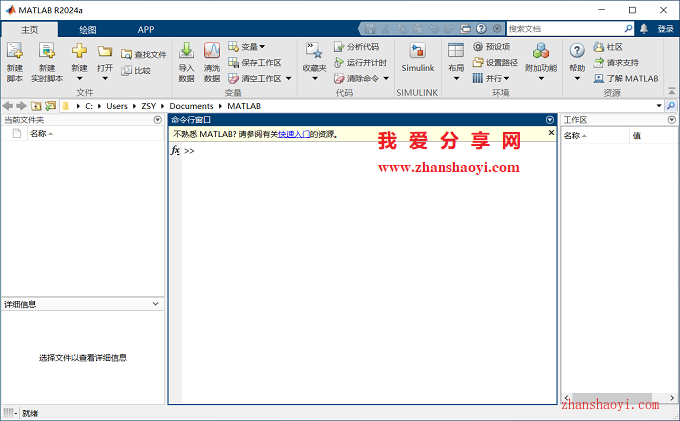
Task: Click ZSY in the folder path
Action: 148,106
